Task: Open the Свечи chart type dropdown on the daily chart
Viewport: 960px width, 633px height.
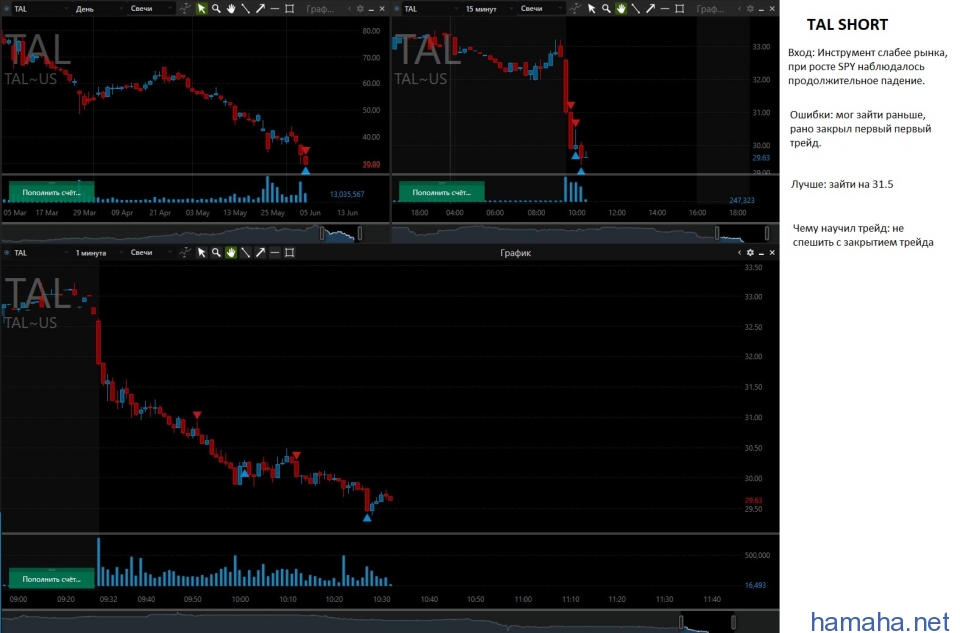Action: coord(151,9)
